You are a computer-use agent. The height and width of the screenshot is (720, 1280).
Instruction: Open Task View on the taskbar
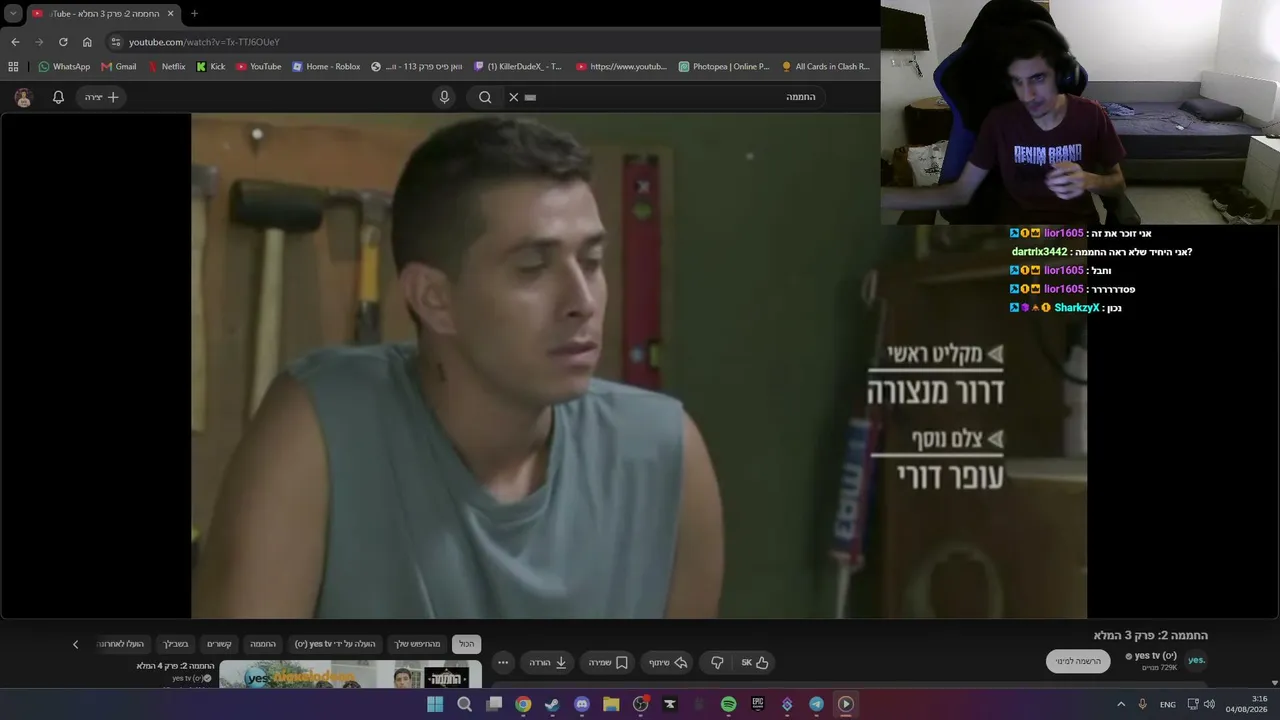tap(494, 704)
